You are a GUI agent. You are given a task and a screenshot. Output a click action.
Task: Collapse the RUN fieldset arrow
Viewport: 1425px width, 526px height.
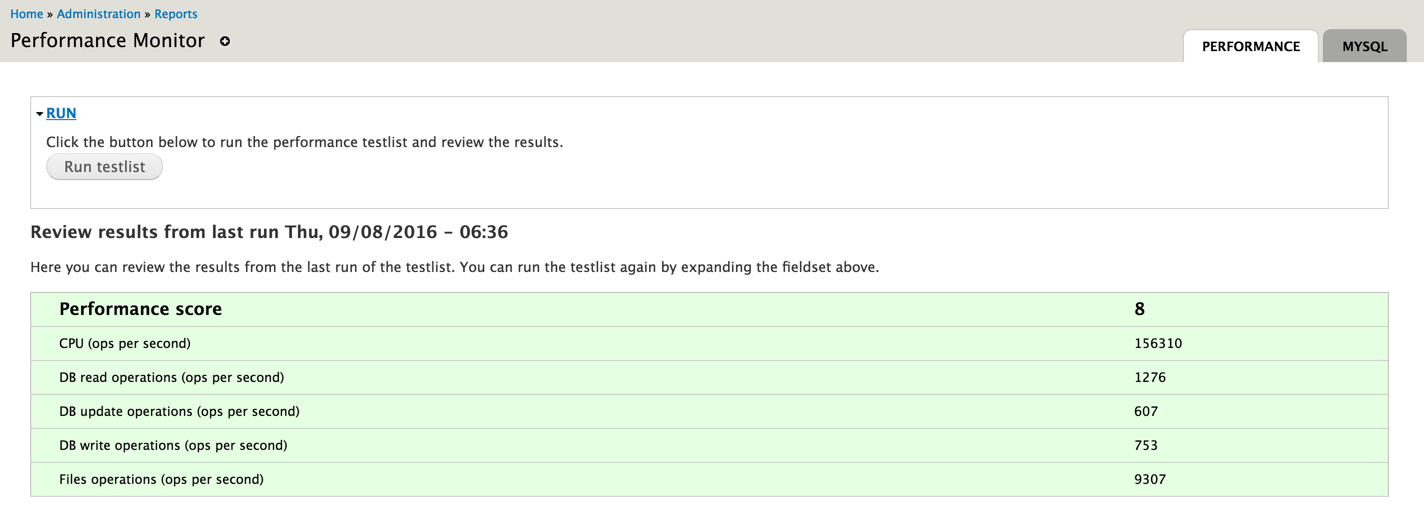coord(39,114)
